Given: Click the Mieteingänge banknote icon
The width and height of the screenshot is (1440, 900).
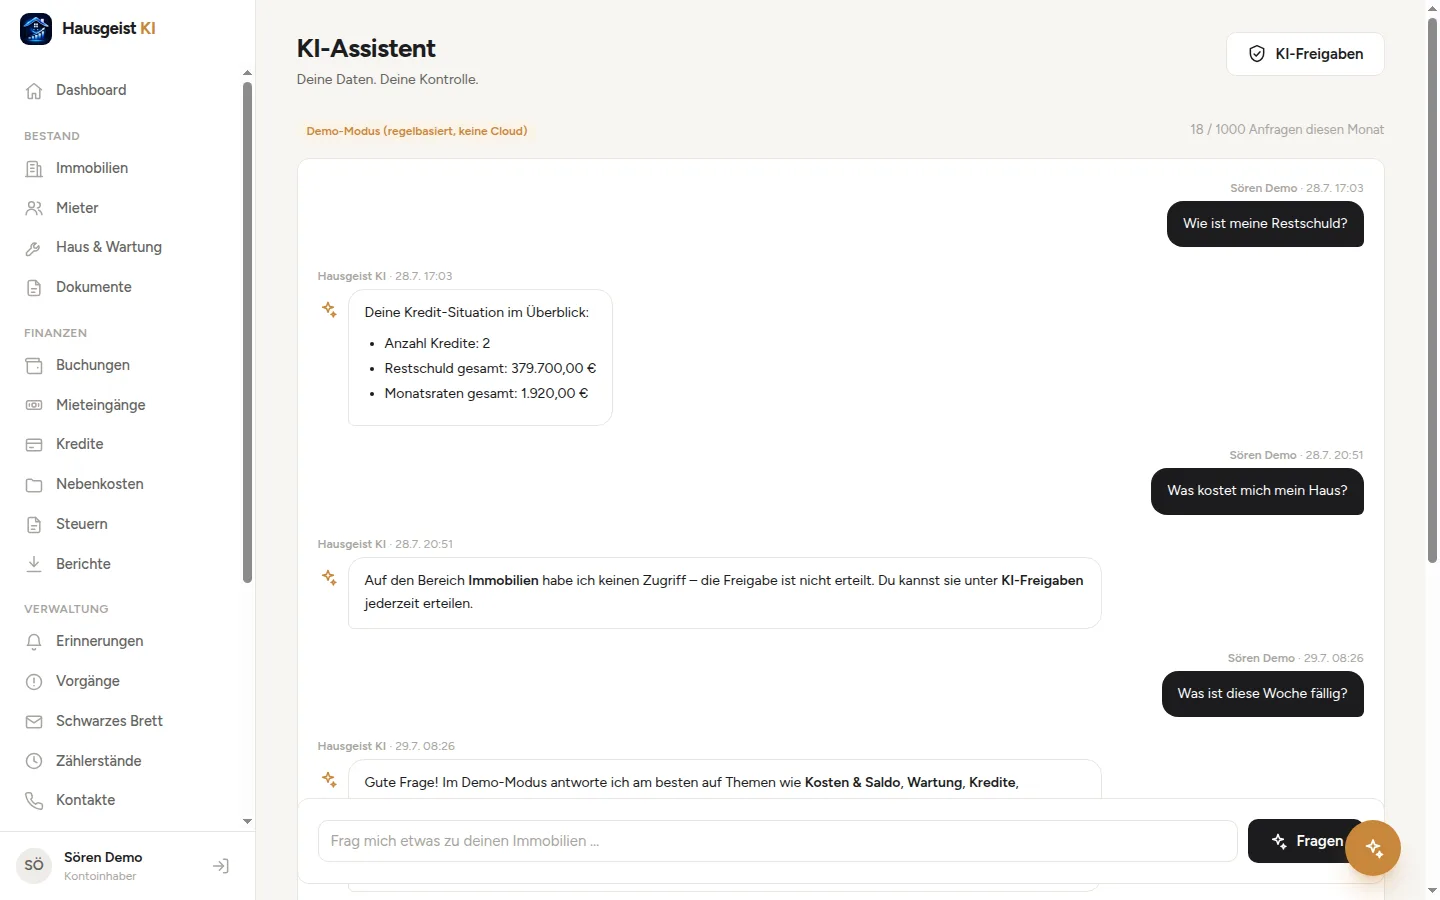Looking at the screenshot, I should coord(34,405).
